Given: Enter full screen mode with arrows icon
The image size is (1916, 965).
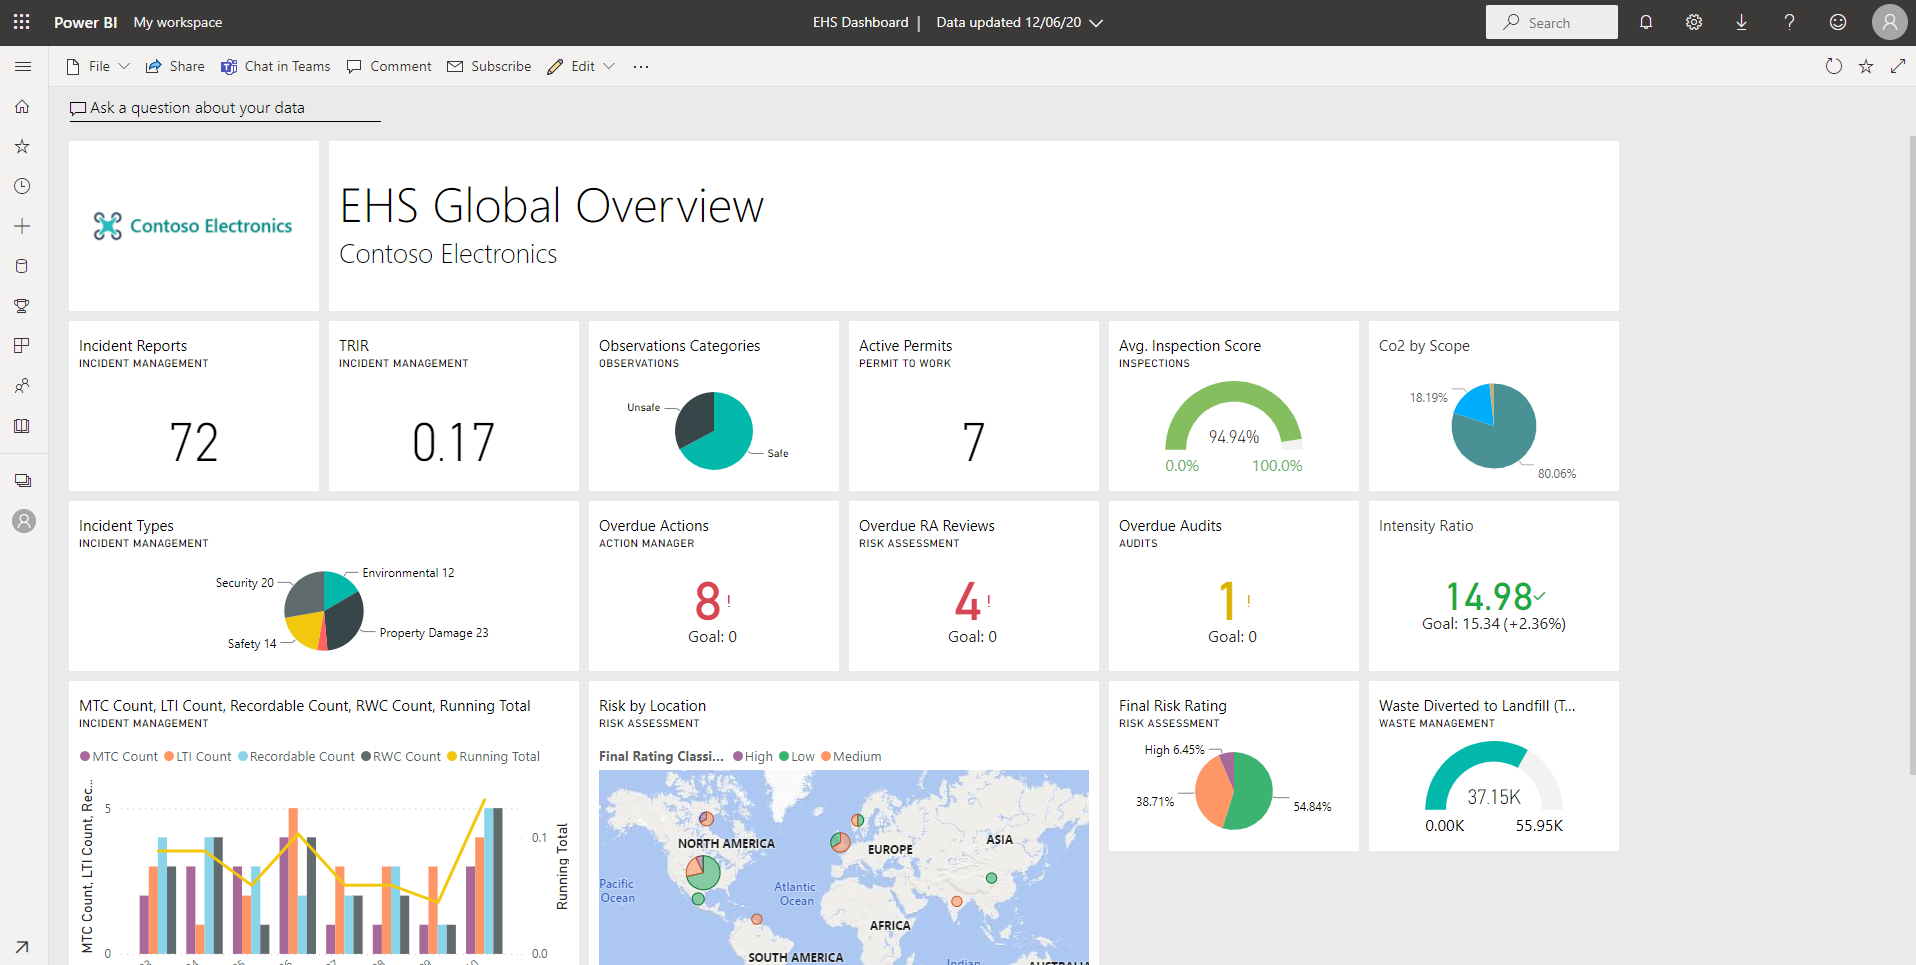Looking at the screenshot, I should pos(1897,67).
